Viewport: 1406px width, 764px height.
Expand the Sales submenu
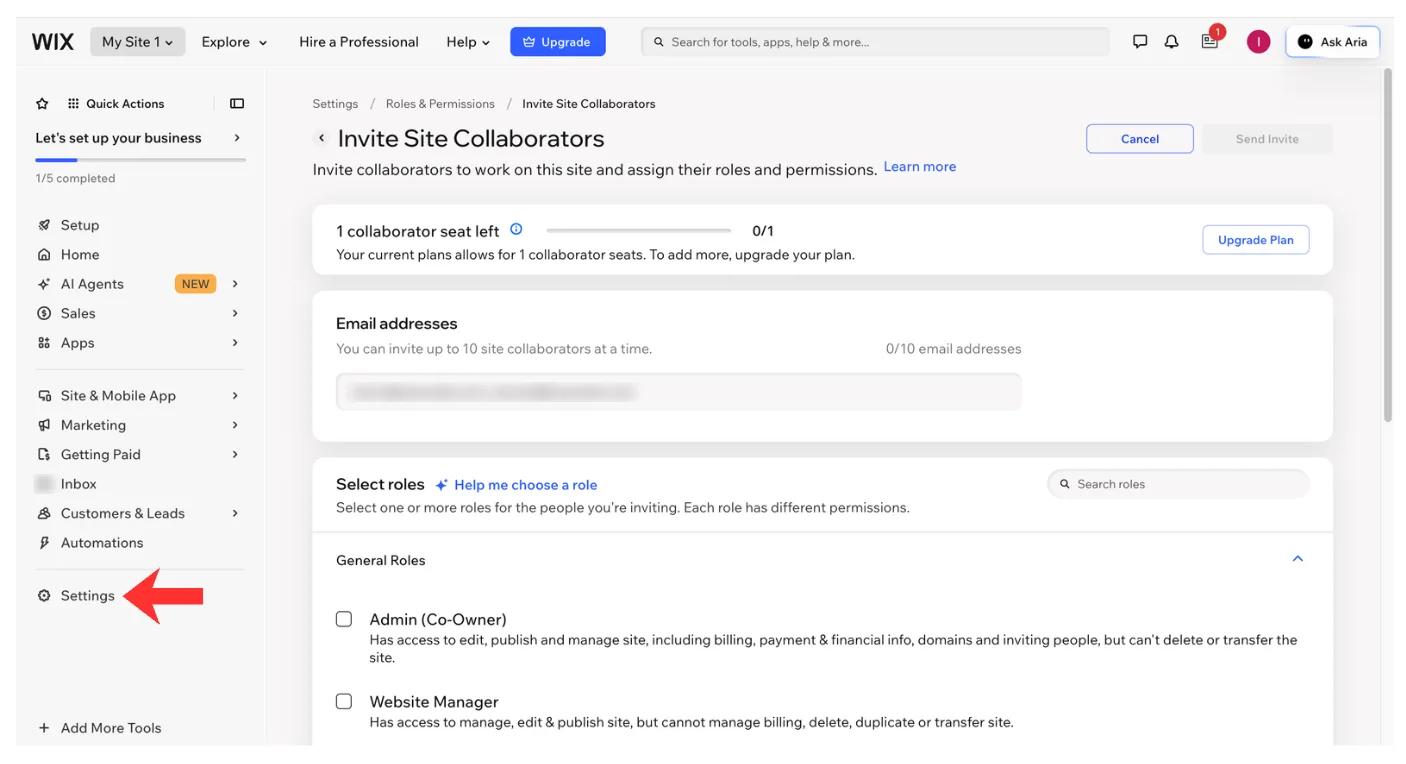[x=235, y=313]
